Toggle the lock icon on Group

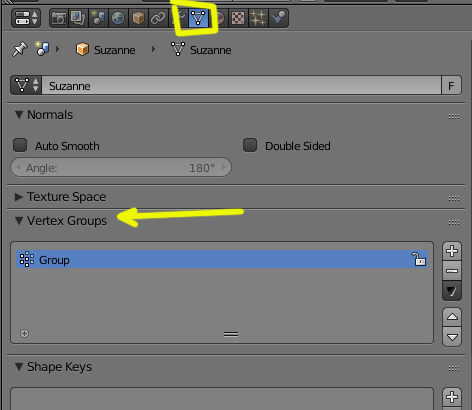pyautogui.click(x=420, y=259)
